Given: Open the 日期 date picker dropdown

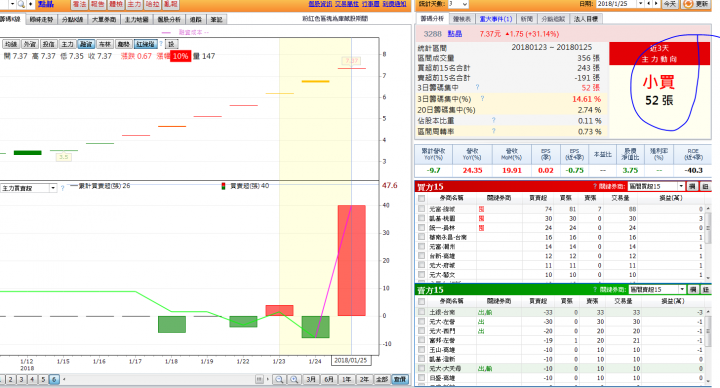Looking at the screenshot, I should coord(640,4).
